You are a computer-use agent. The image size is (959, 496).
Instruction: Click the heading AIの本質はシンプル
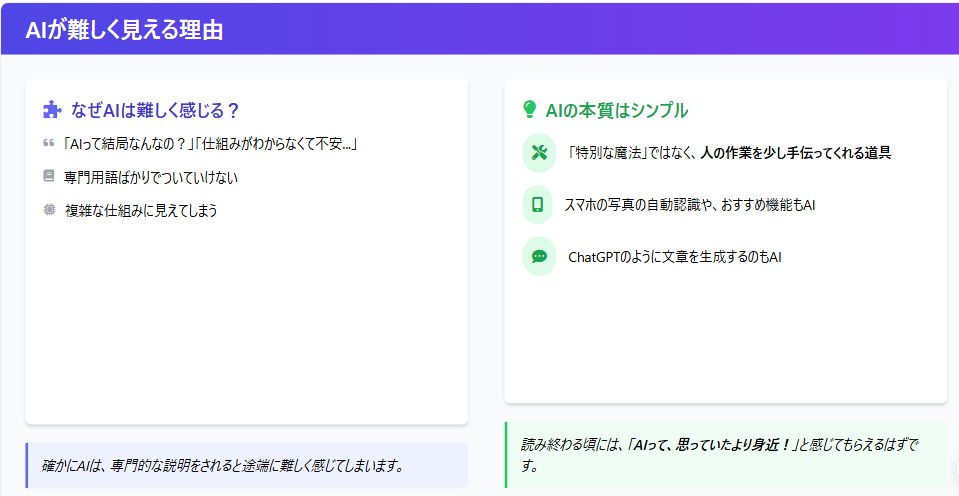616,110
